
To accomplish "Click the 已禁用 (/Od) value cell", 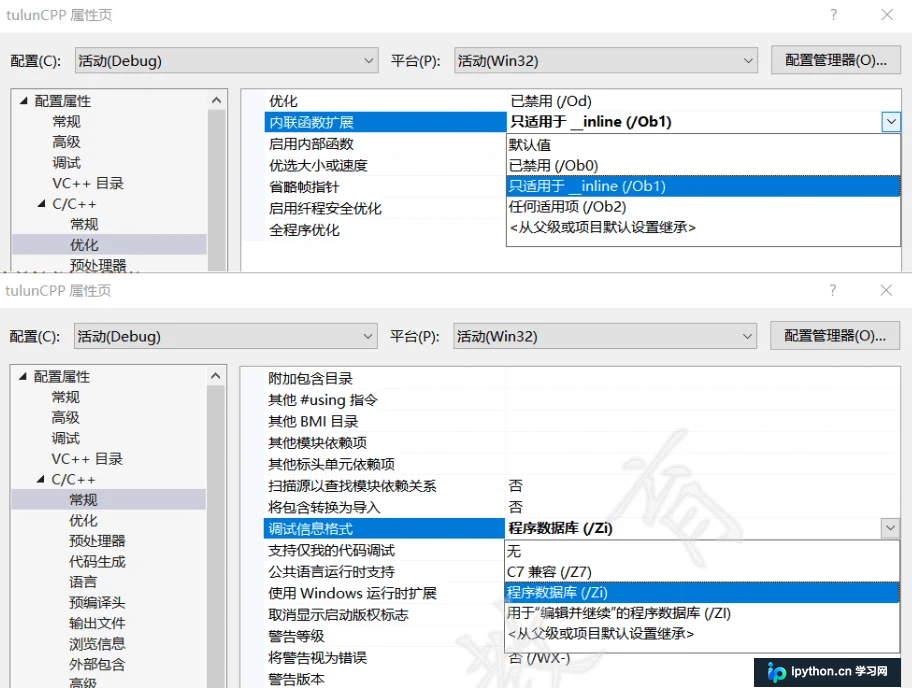I will click(704, 101).
